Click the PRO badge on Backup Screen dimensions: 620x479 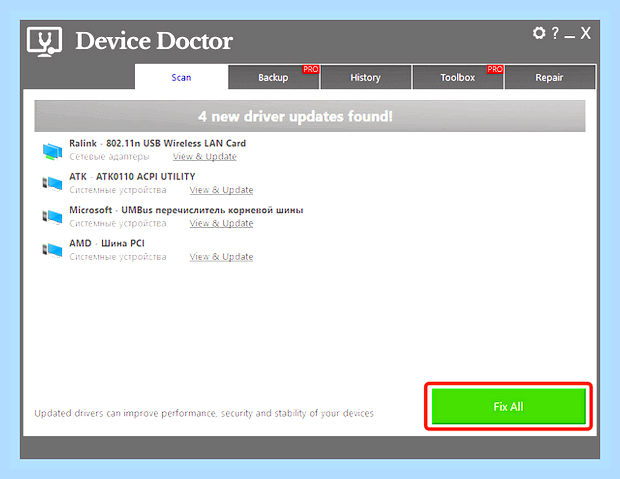pyautogui.click(x=311, y=69)
